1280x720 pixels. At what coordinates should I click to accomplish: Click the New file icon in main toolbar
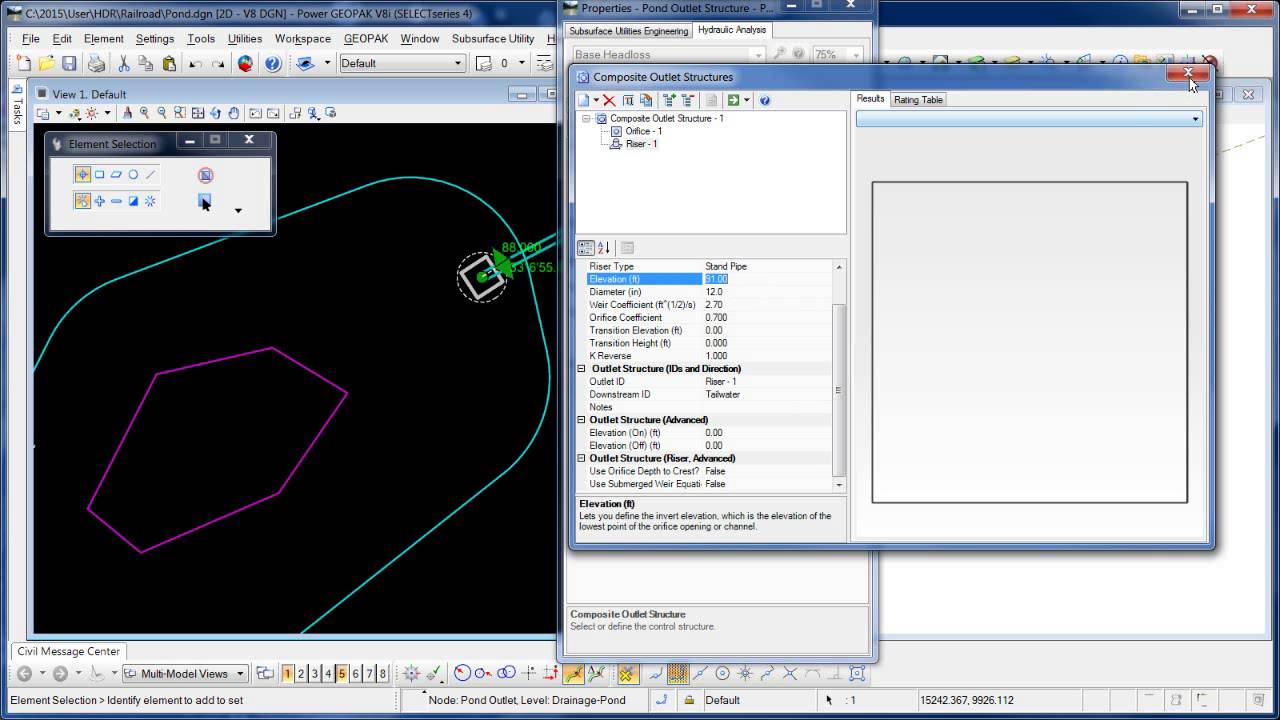pos(24,63)
